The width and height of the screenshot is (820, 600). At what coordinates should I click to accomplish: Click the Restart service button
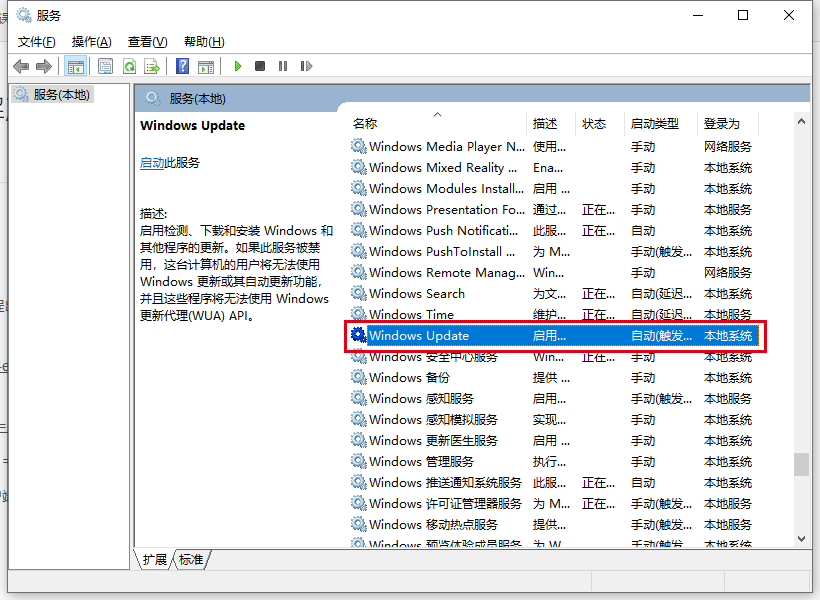(x=306, y=66)
